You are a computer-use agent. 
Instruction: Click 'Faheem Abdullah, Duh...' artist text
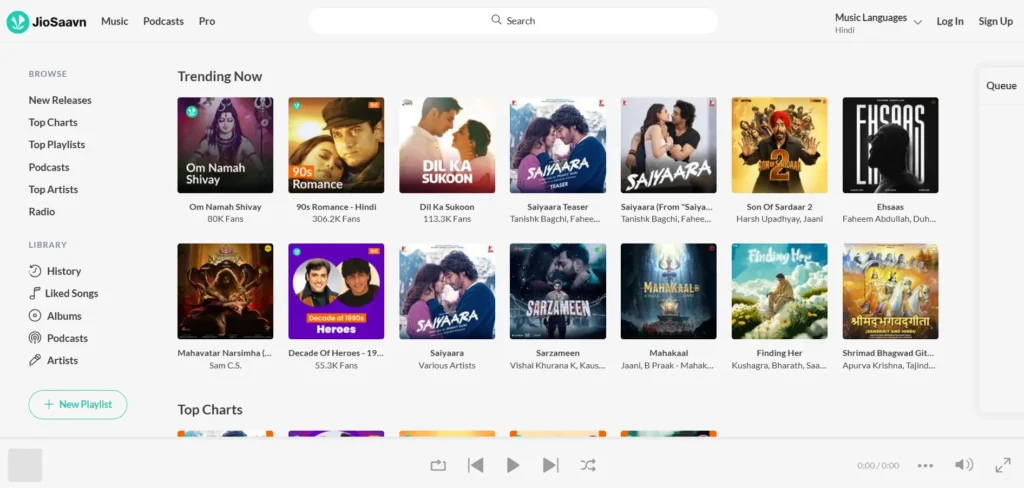point(888,219)
